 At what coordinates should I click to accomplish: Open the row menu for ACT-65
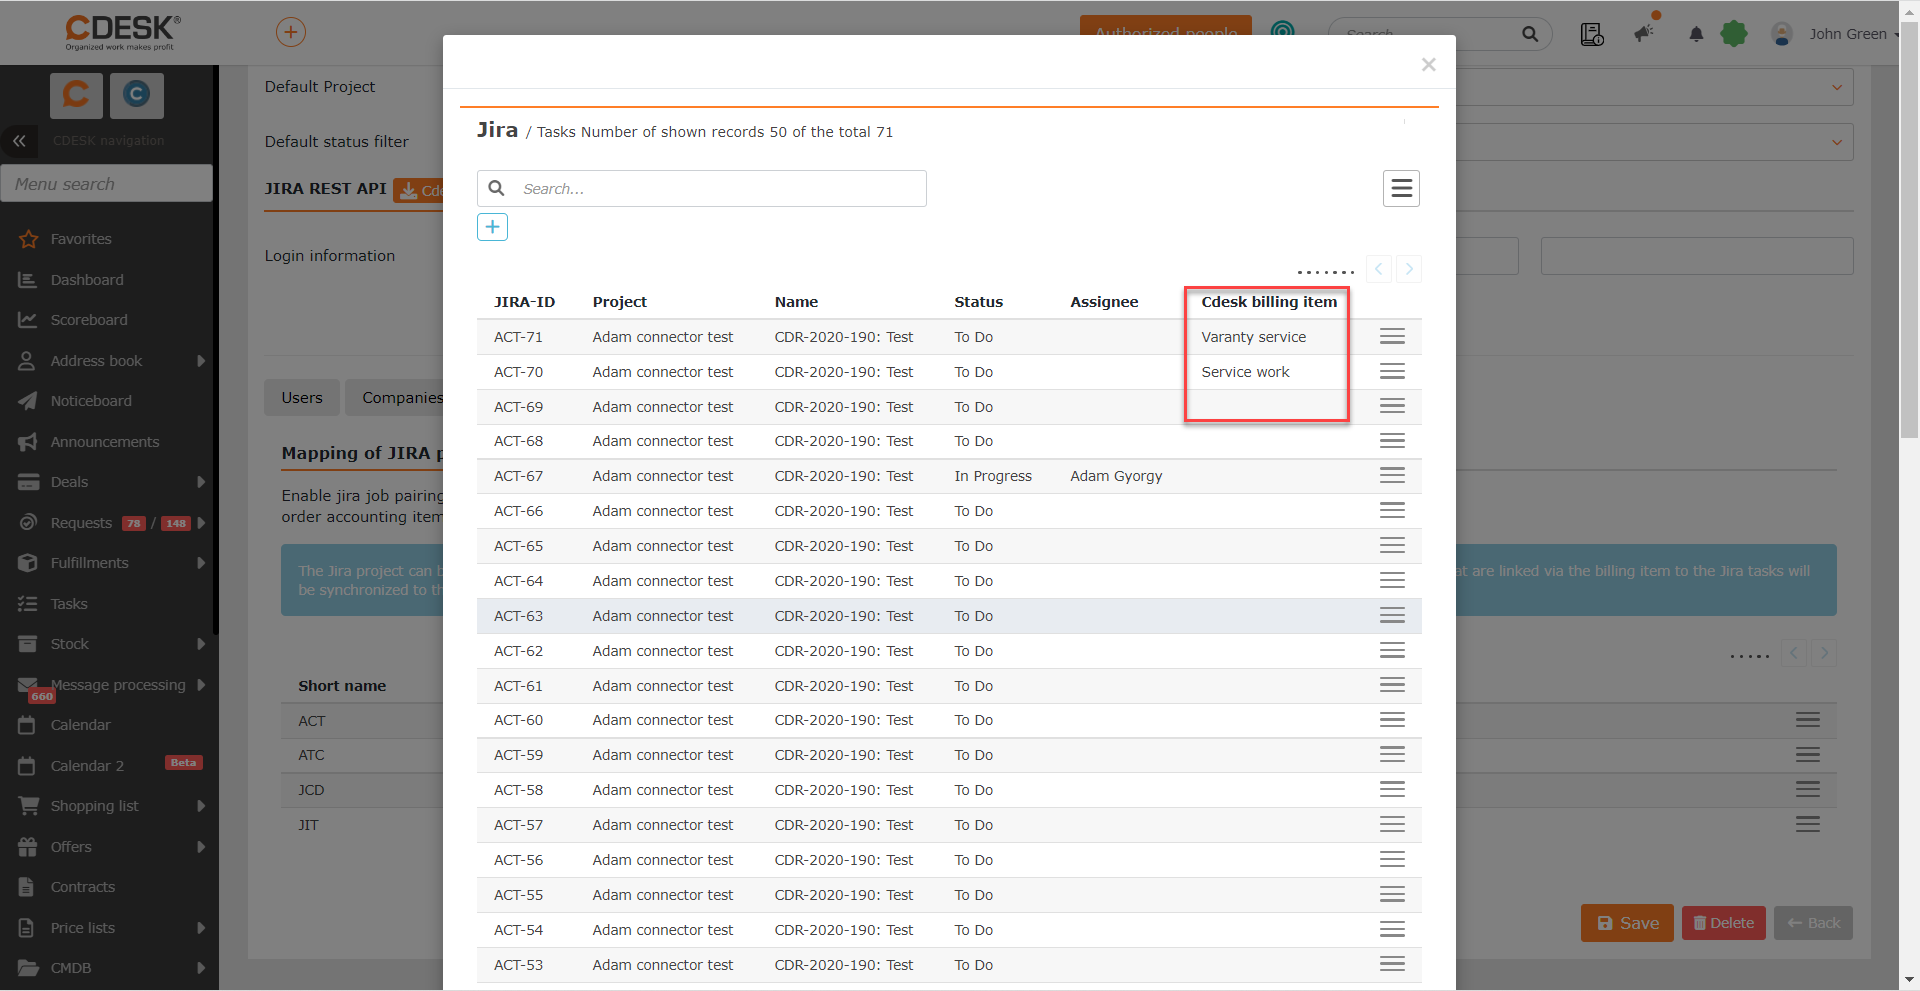[x=1392, y=546]
